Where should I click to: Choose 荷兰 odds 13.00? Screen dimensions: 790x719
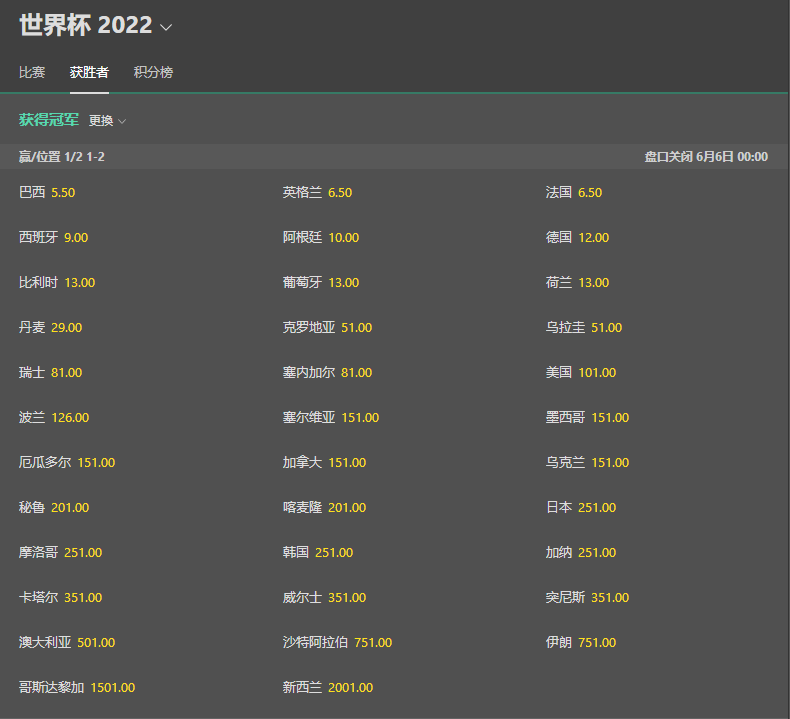(x=577, y=282)
